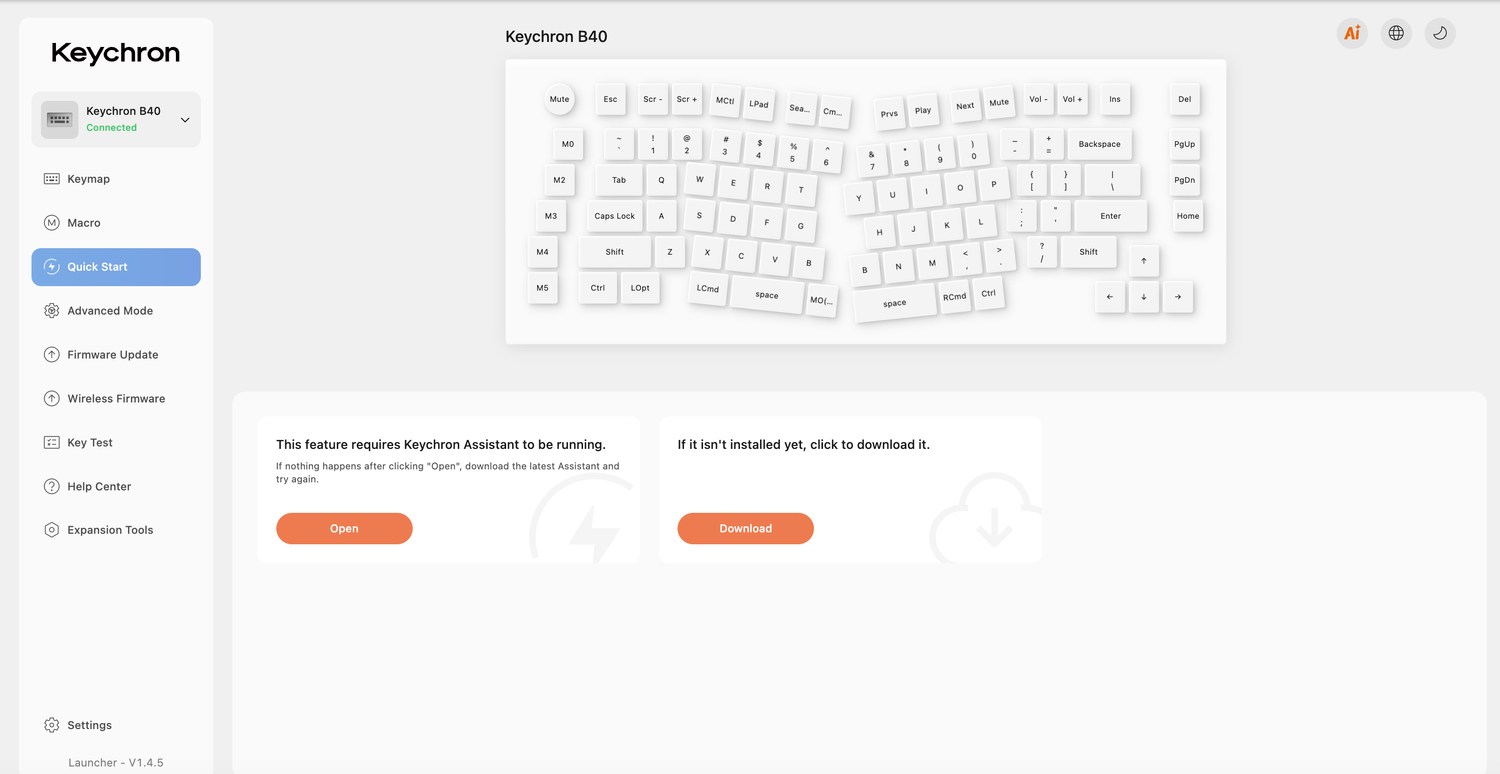Select the Backspace key

click(1100, 144)
